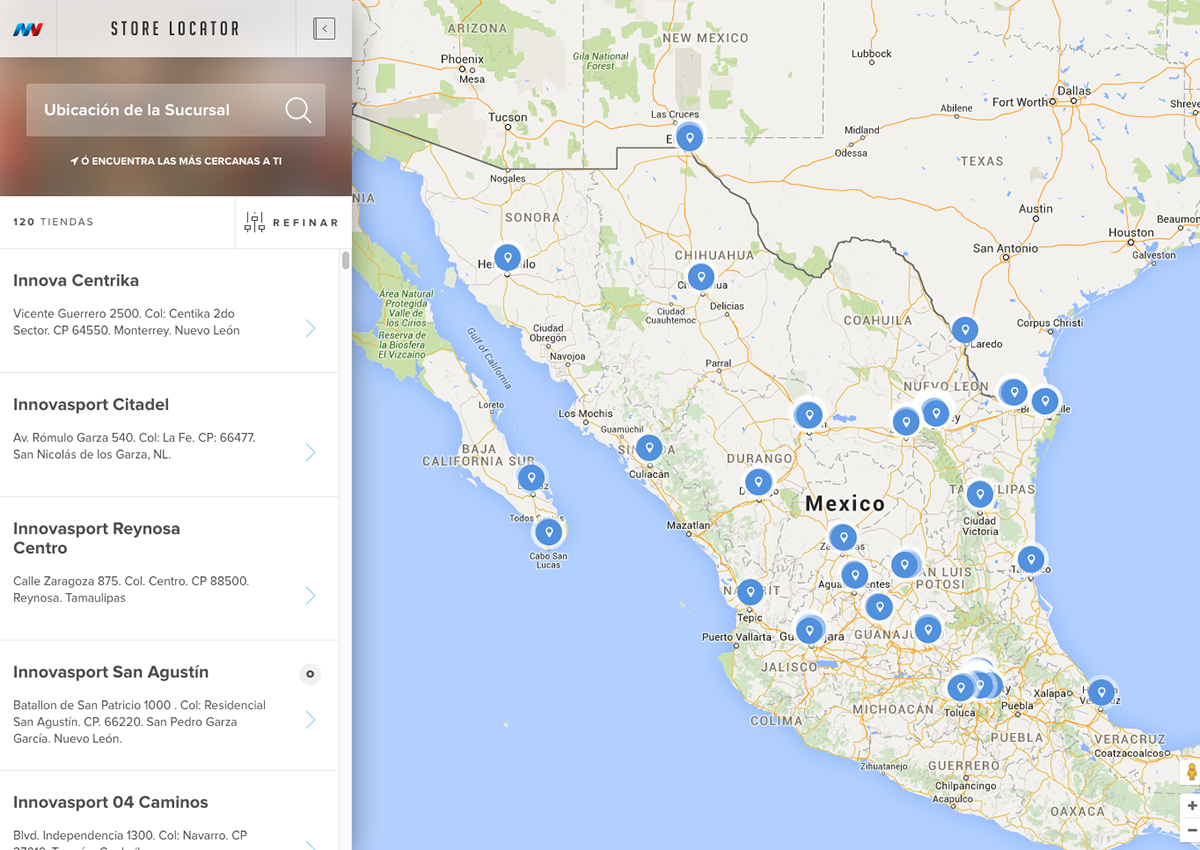Click the Innovasport logo icon
The image size is (1200, 850).
pyautogui.click(x=28, y=29)
